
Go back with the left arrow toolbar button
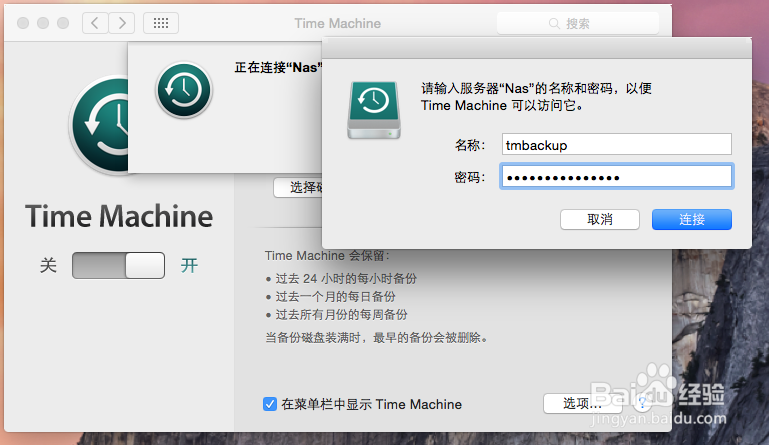pos(95,23)
